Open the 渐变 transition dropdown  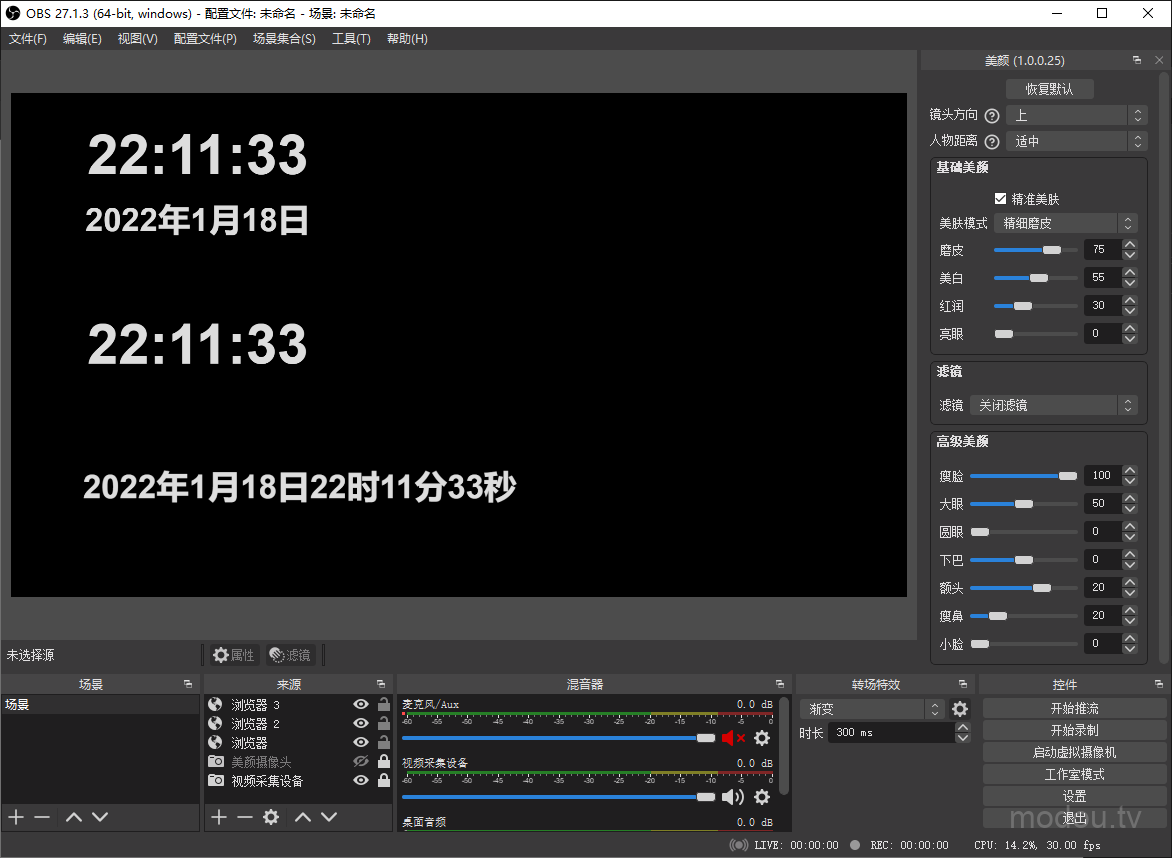[872, 709]
